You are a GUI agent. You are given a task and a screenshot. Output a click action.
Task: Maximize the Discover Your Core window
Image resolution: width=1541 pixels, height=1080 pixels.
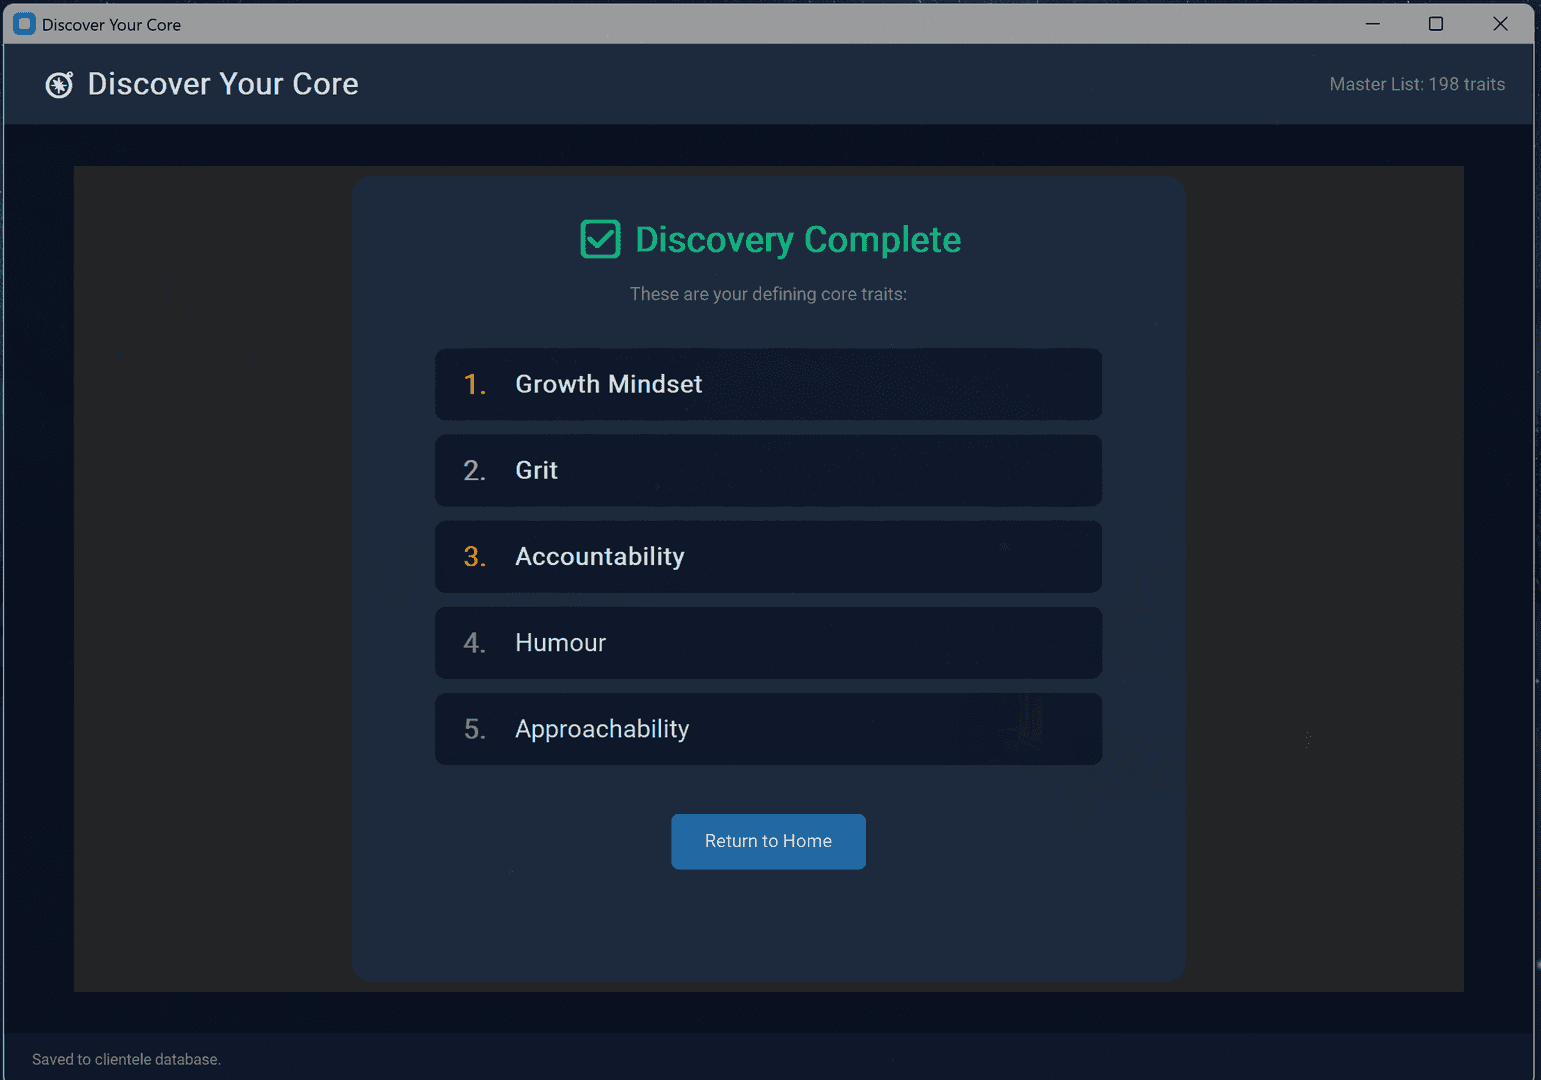tap(1436, 24)
